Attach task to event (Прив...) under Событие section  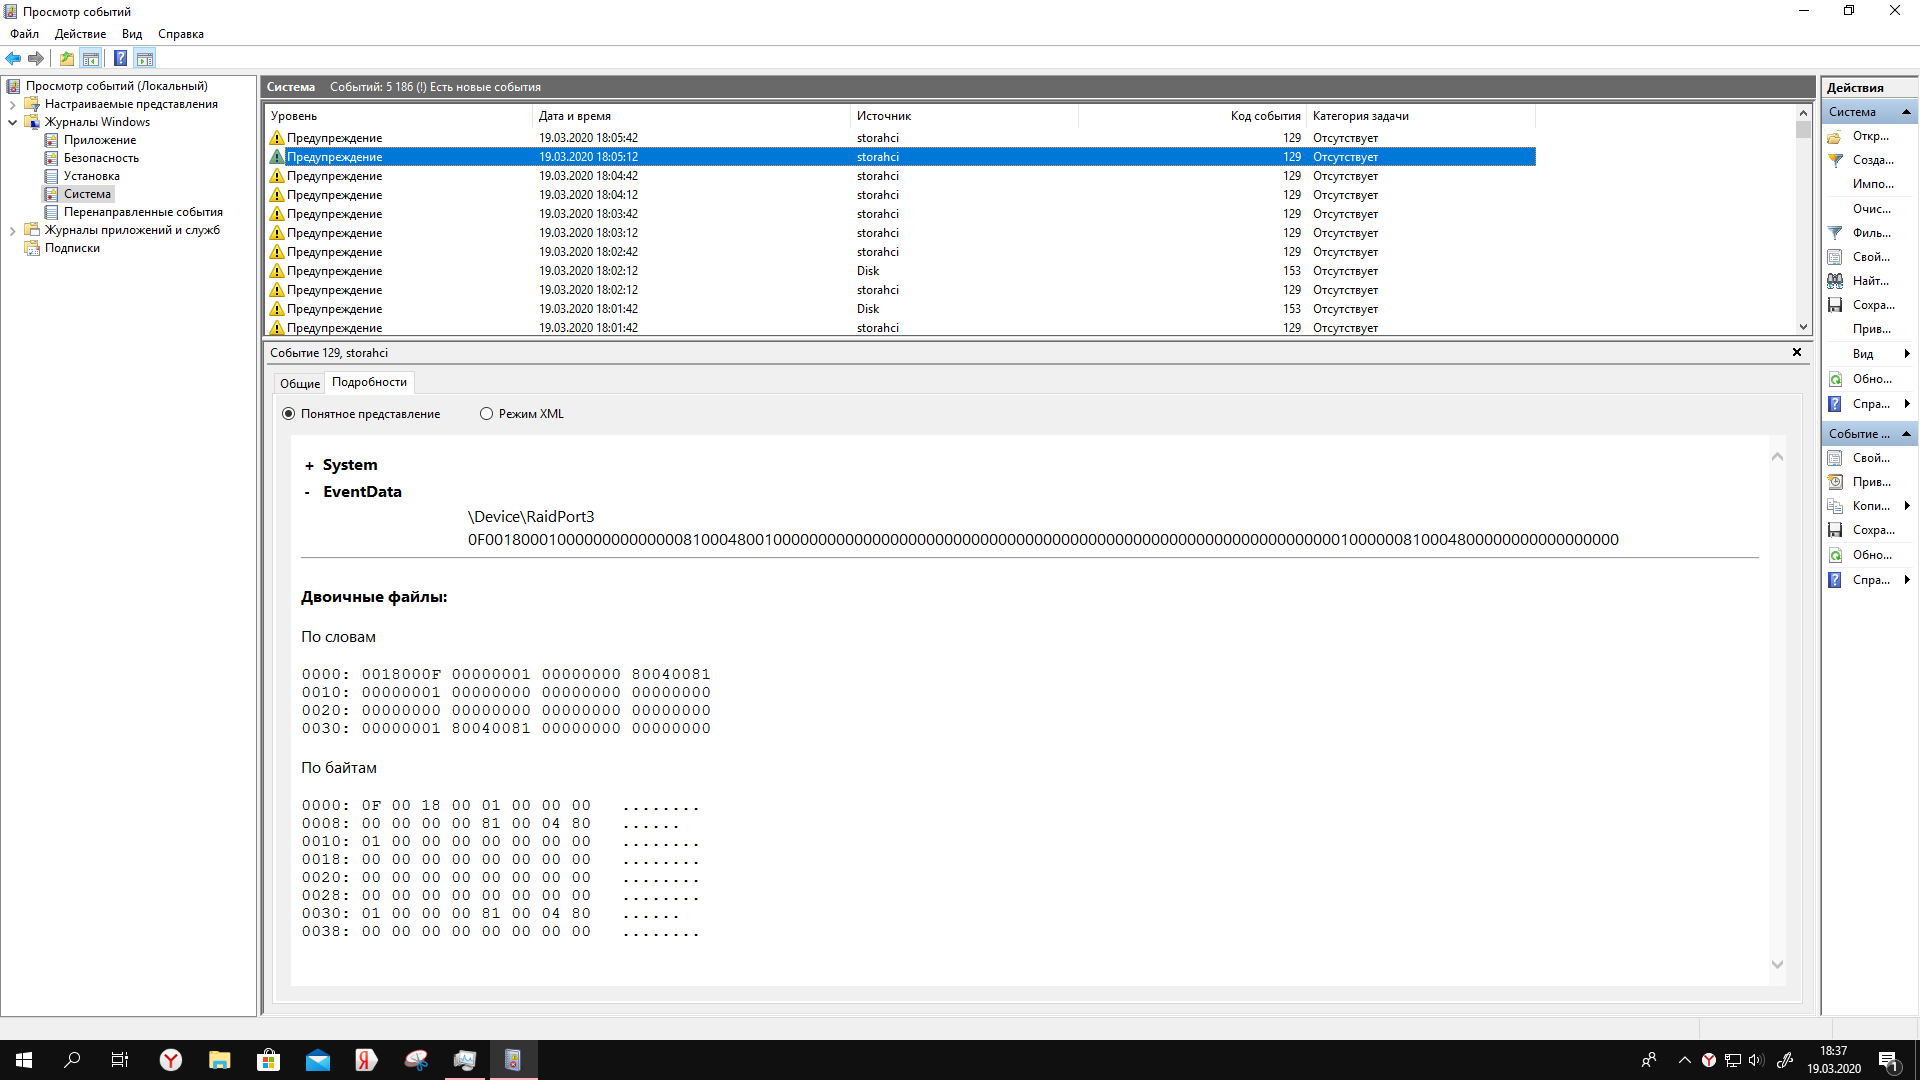click(1870, 482)
